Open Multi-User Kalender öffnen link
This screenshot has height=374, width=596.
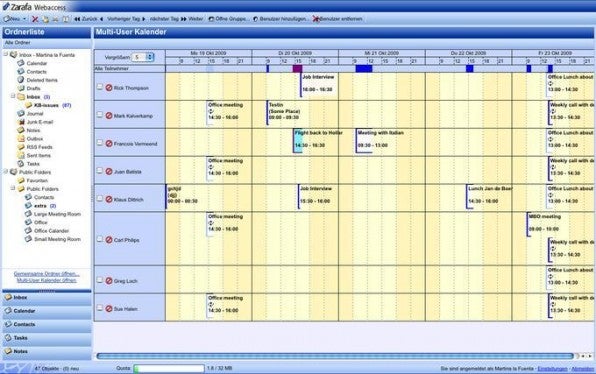pyautogui.click(x=47, y=280)
